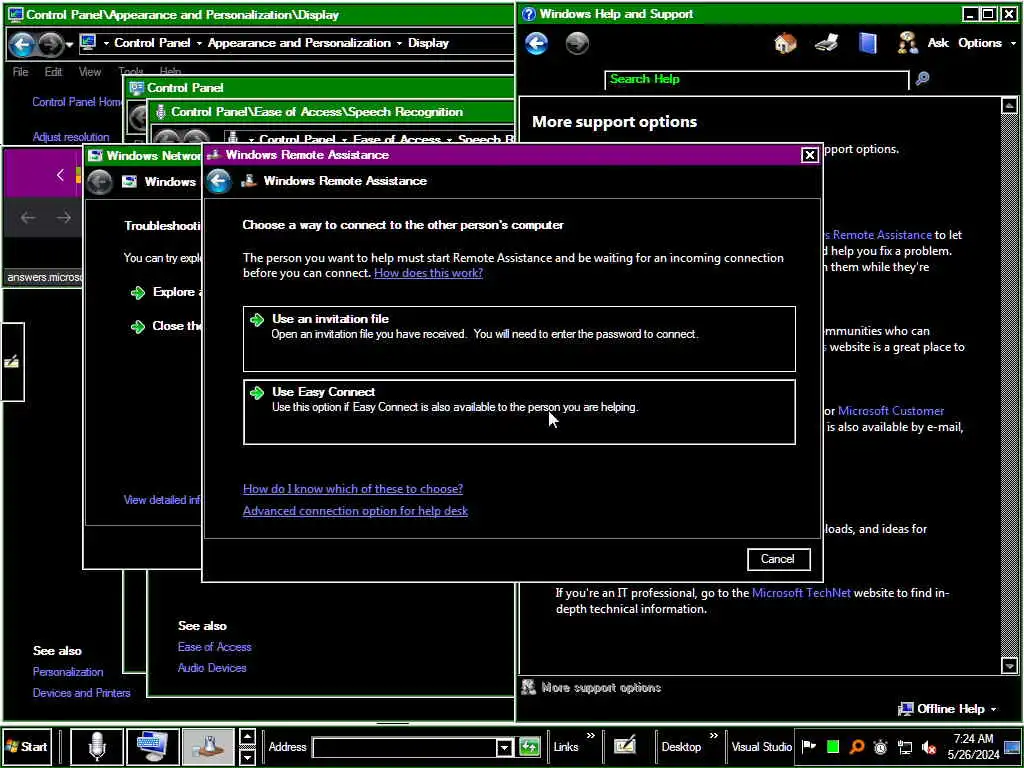Screen dimensions: 1024x768
Task: Click green Go/refresh button beside Address bar
Action: pos(530,747)
